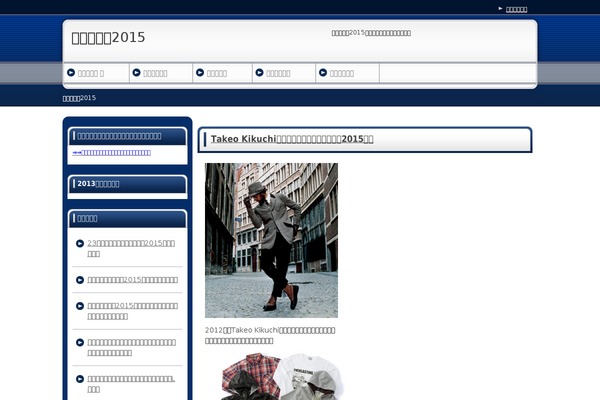Follow the sidebar link starting with double arrows

111,153
